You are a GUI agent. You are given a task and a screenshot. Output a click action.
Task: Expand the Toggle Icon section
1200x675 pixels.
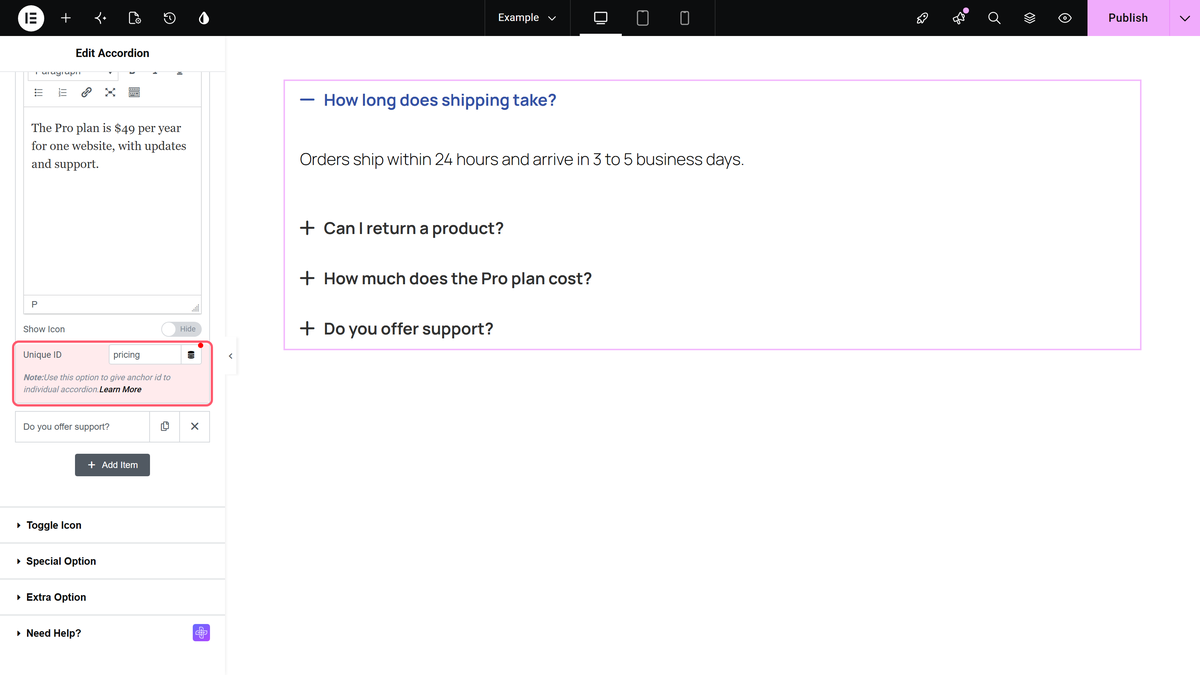pyautogui.click(x=112, y=525)
